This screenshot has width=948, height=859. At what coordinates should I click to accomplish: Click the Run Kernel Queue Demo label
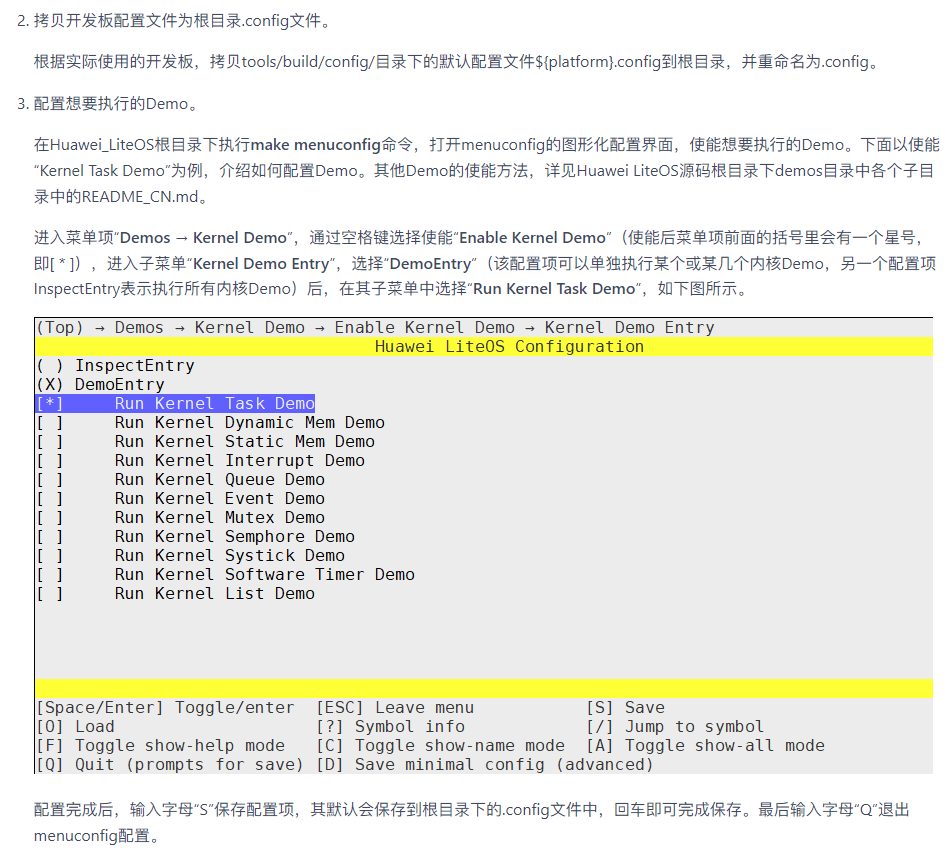(x=220, y=480)
